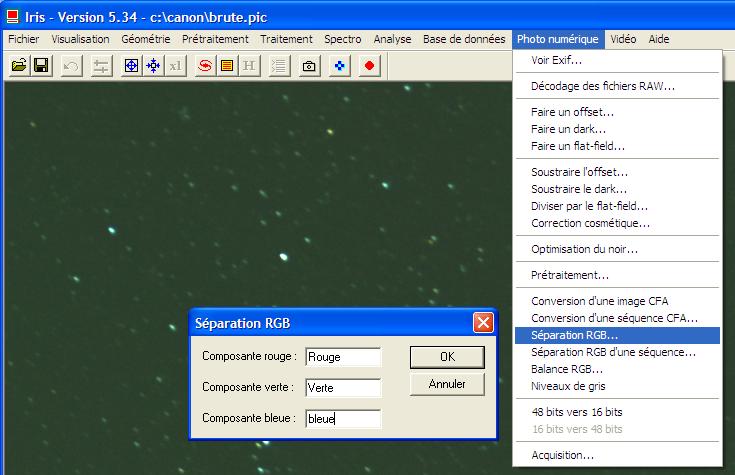Click the red circle record icon
This screenshot has height=475, width=735.
[369, 66]
